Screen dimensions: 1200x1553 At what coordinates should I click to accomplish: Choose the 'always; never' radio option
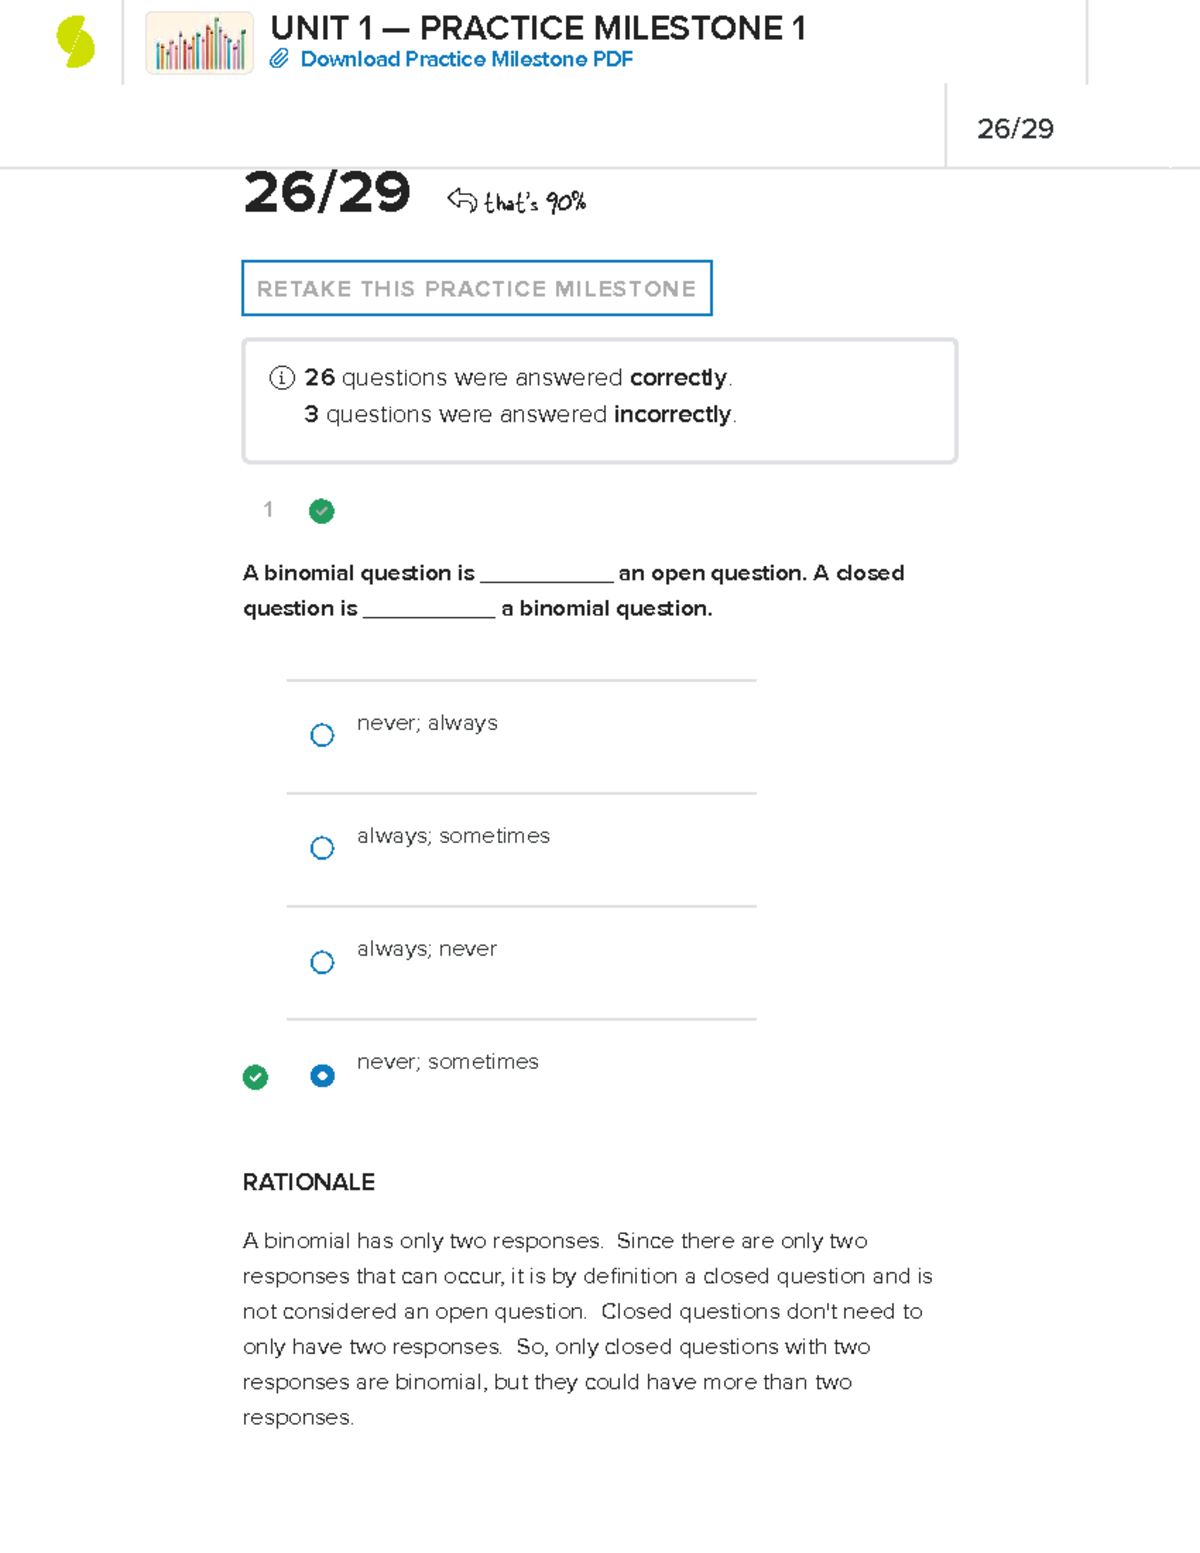[x=322, y=962]
